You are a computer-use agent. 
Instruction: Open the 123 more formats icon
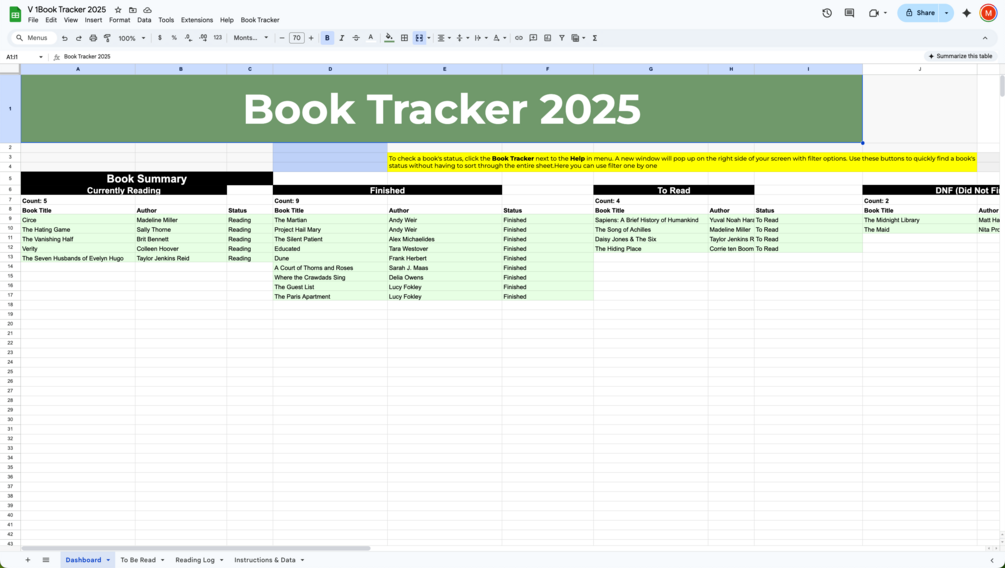(x=217, y=38)
